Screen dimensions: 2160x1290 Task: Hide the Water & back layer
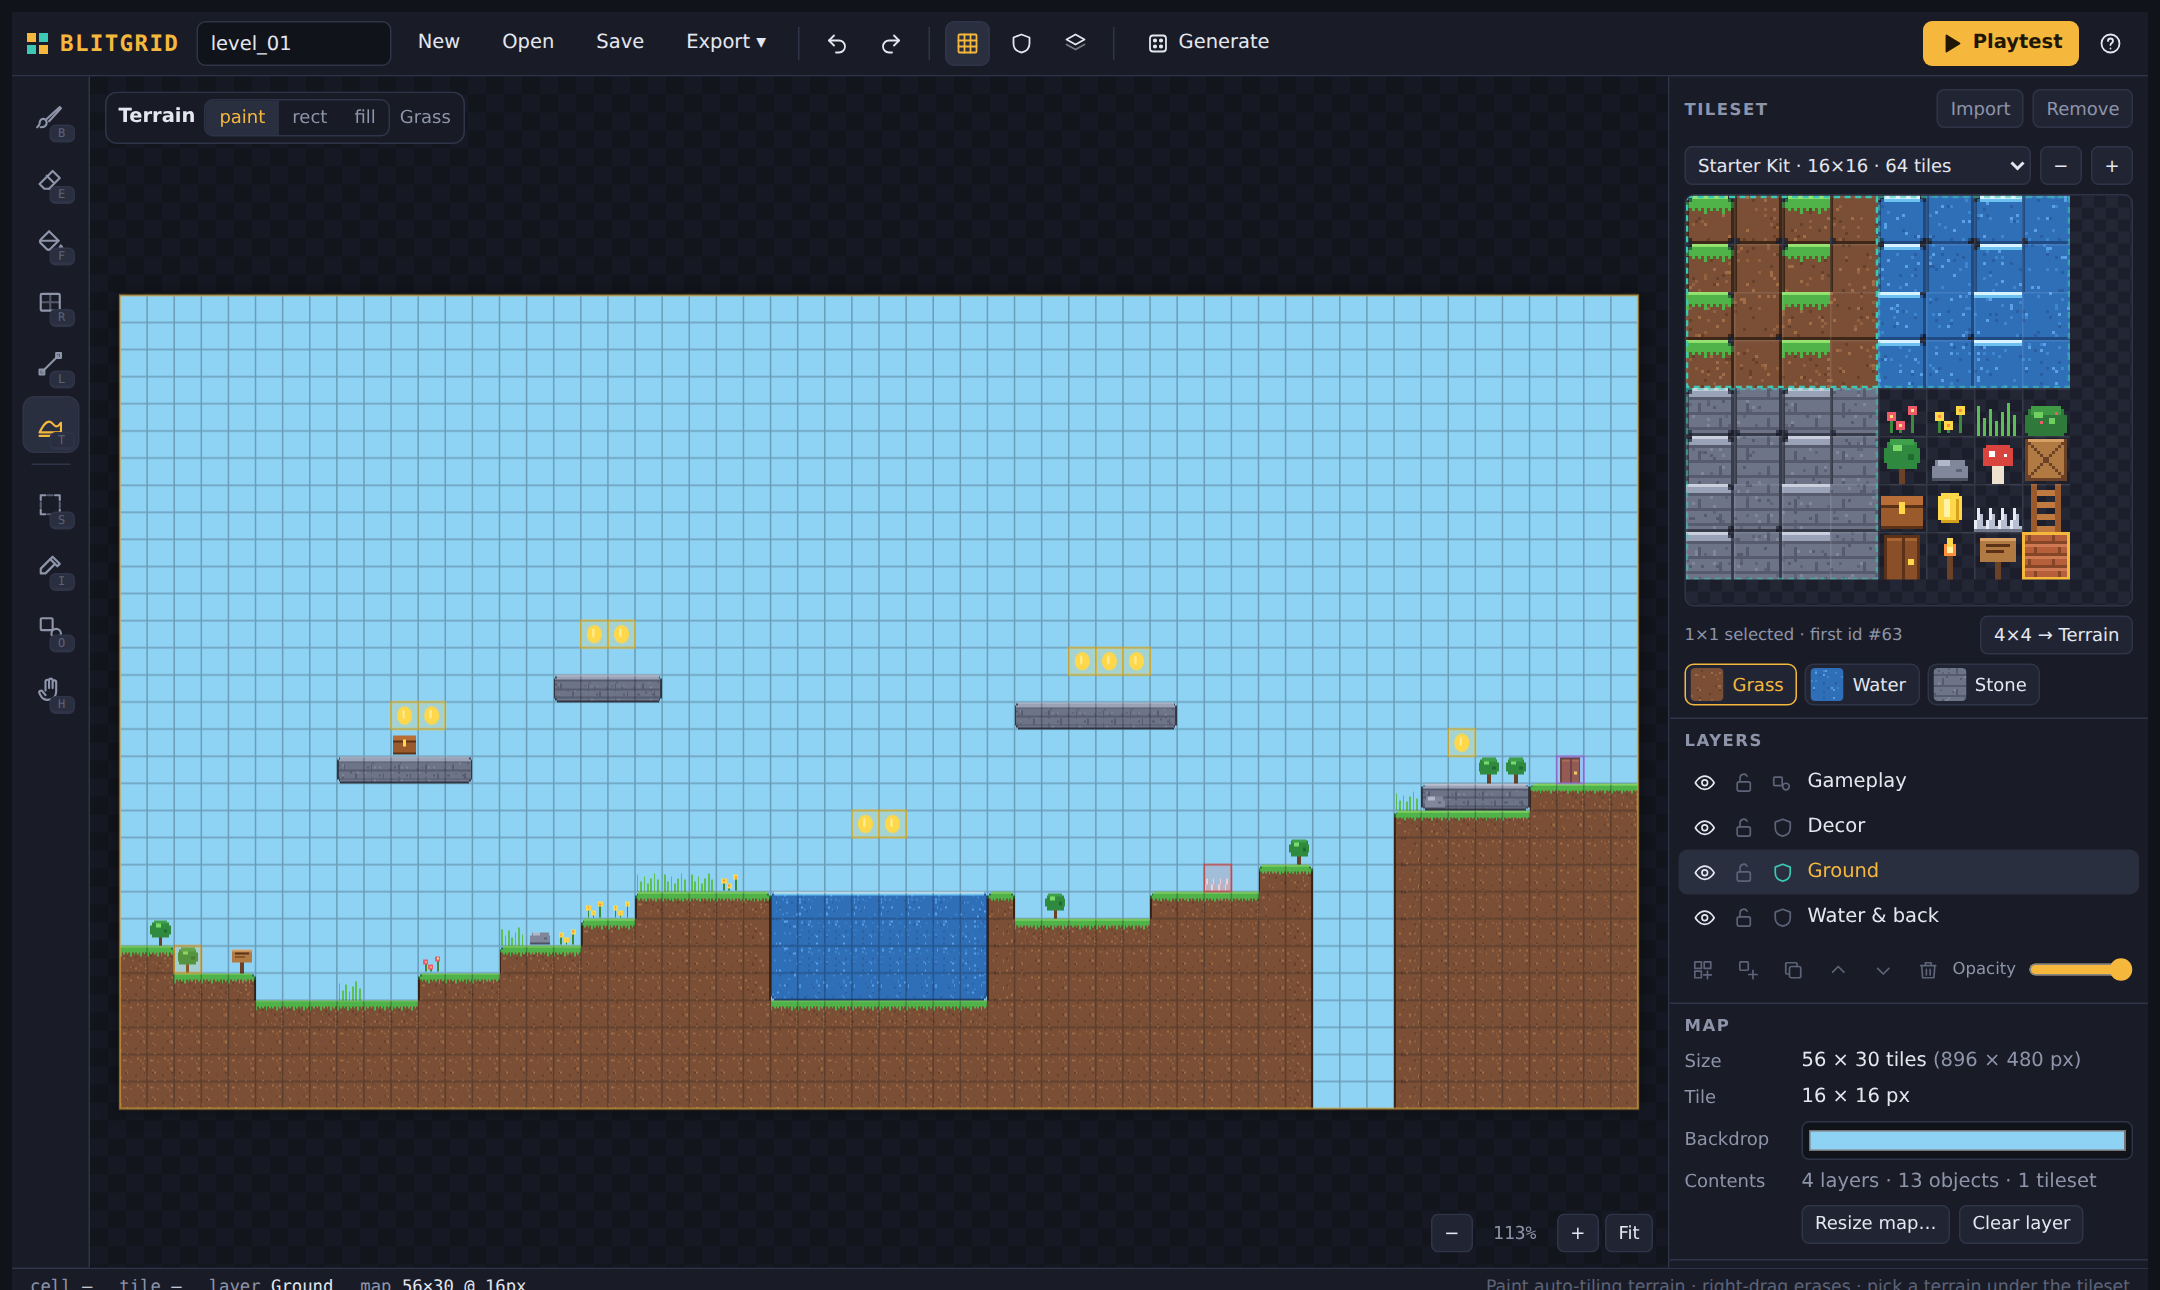1705,918
